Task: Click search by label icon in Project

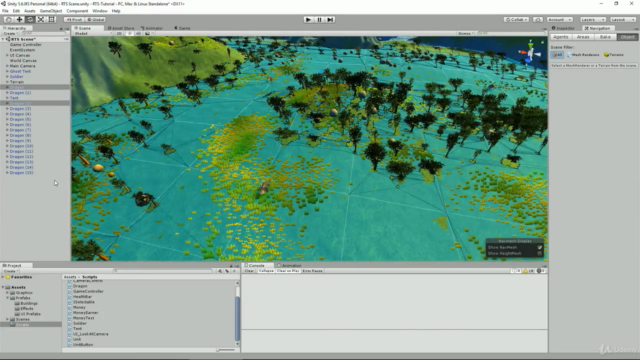Action: [227, 271]
